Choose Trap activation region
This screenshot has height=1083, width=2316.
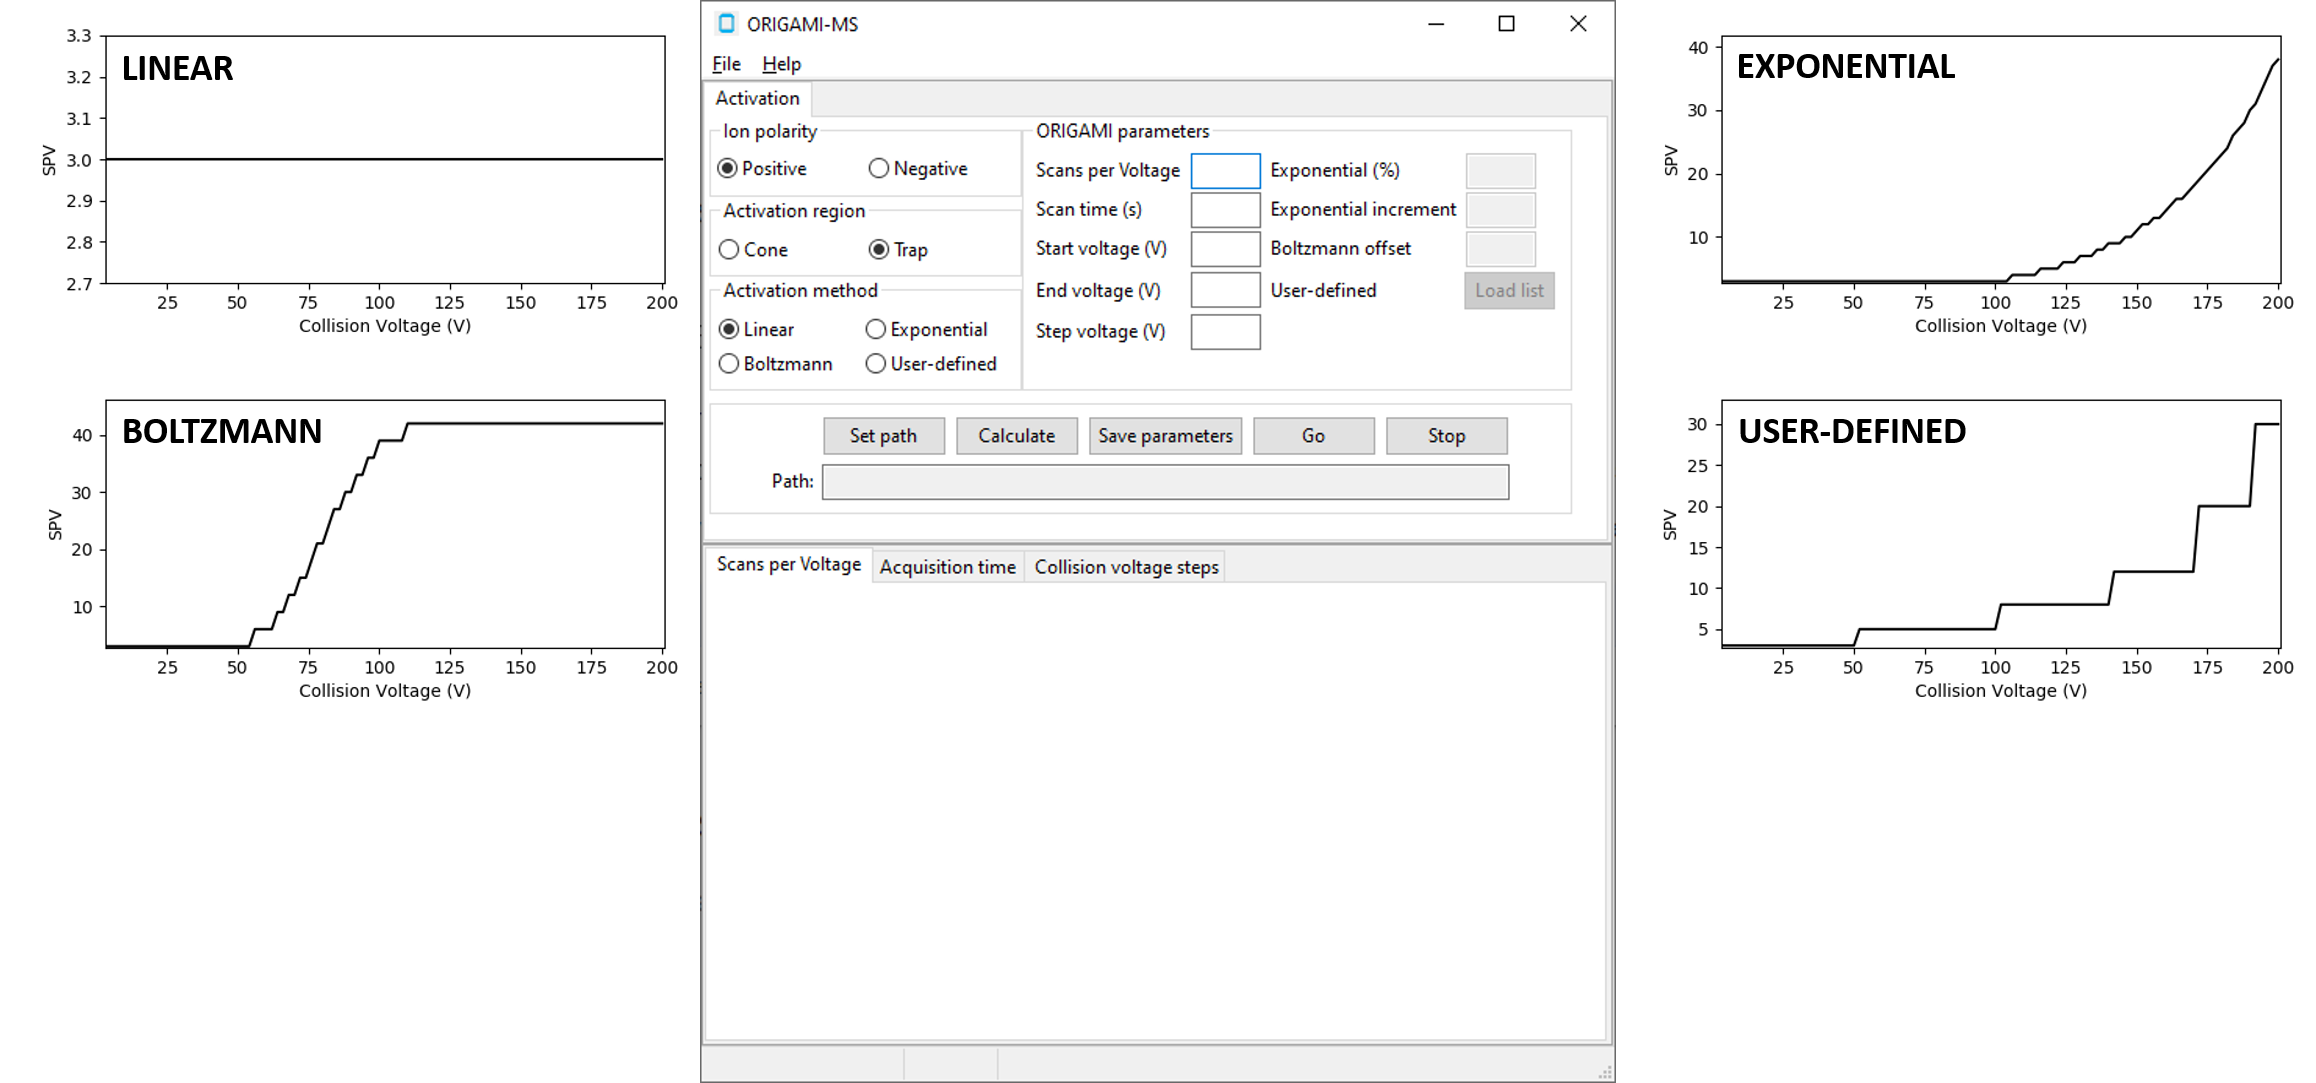pyautogui.click(x=898, y=249)
